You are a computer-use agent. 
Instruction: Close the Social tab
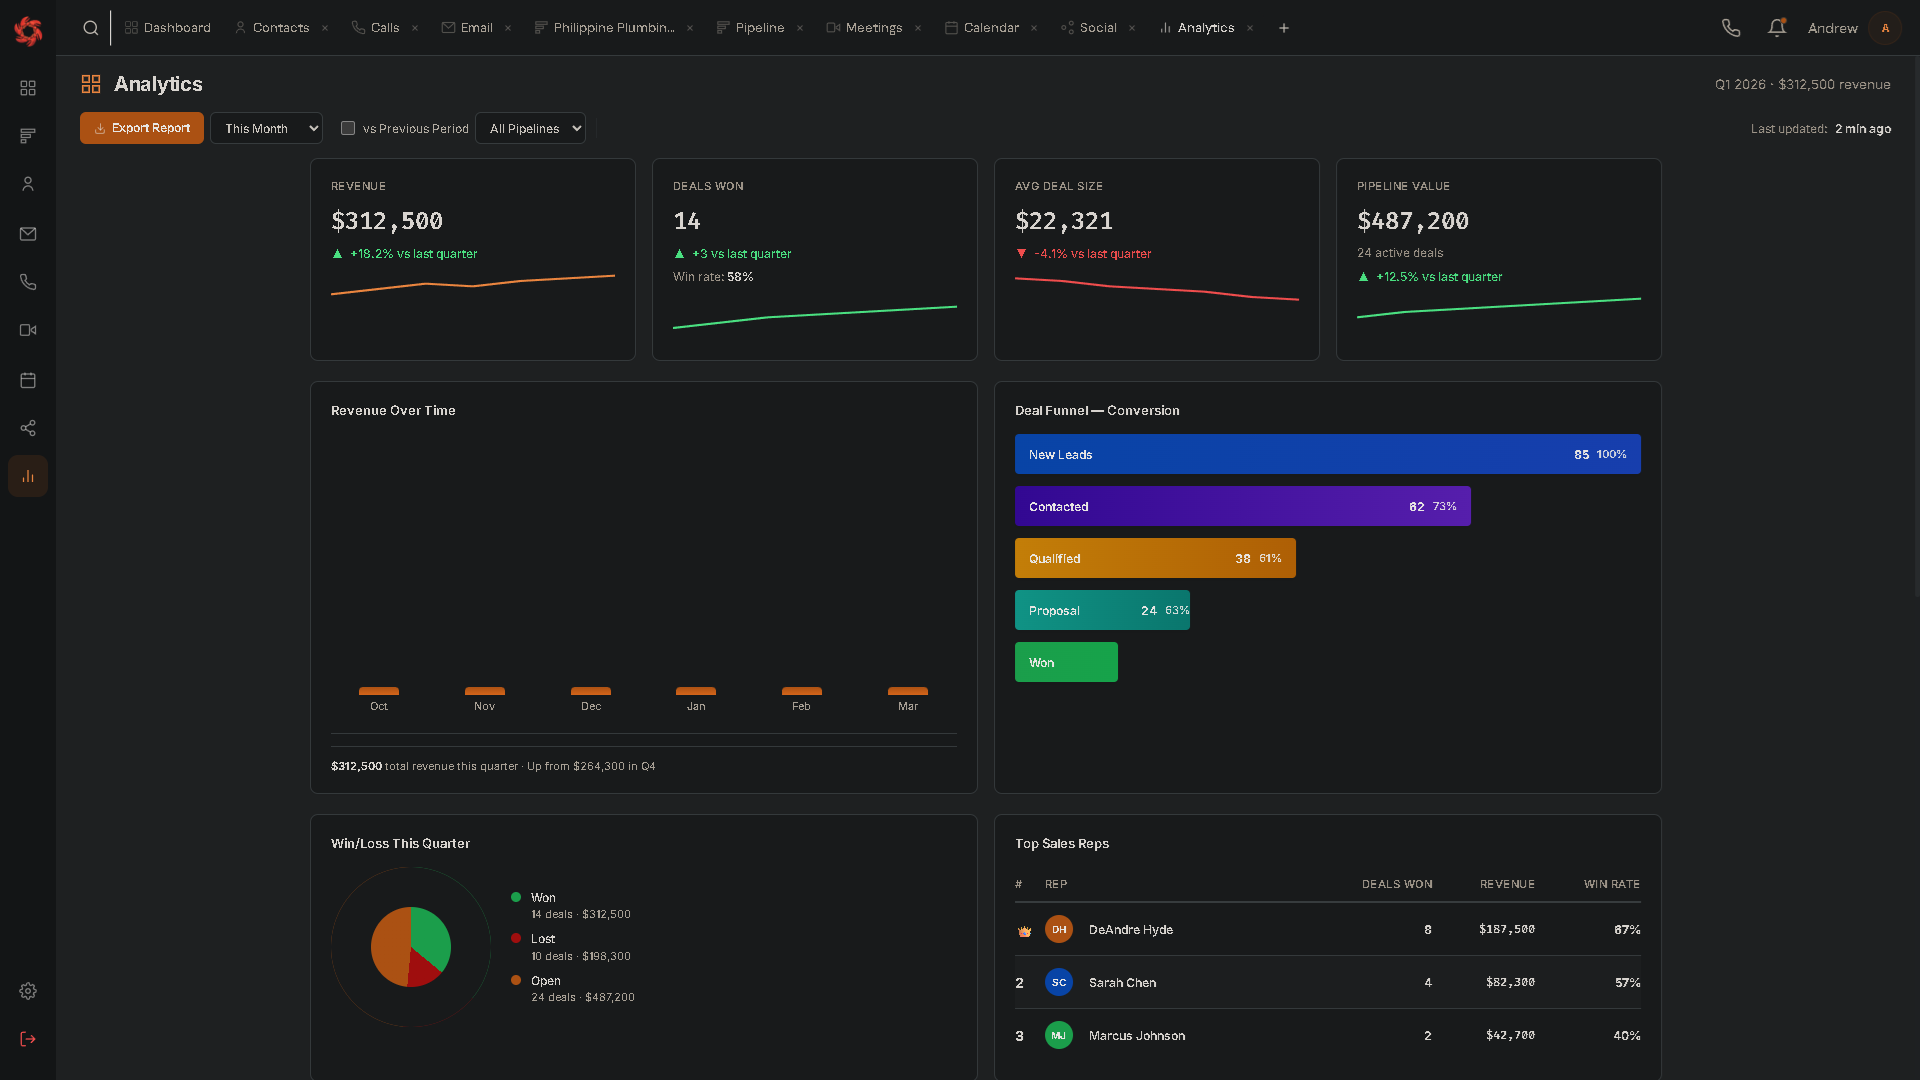(x=1132, y=28)
